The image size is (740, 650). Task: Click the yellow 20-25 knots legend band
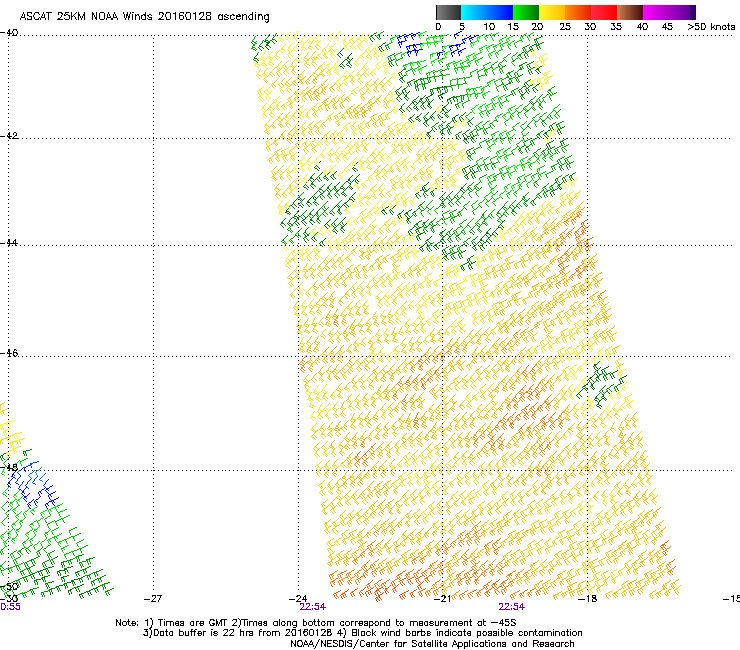pyautogui.click(x=552, y=12)
